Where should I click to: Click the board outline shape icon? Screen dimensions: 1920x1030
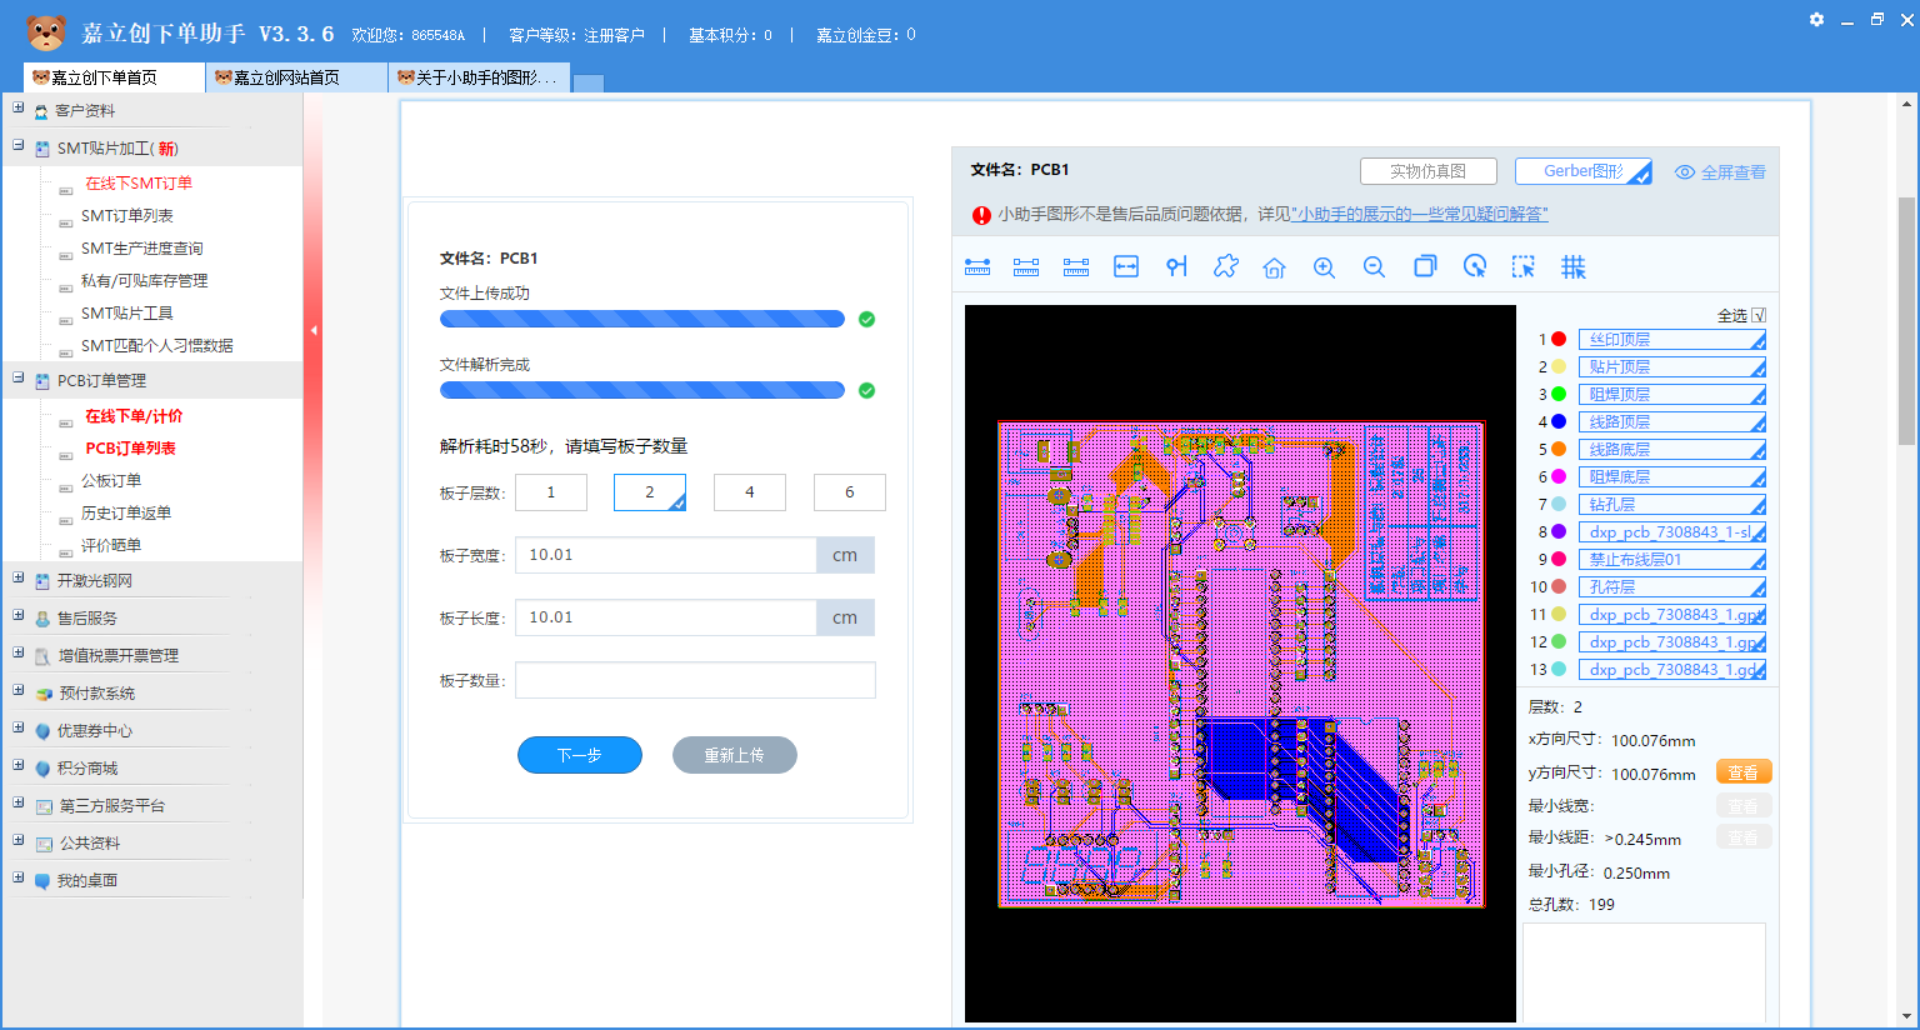click(x=1225, y=267)
